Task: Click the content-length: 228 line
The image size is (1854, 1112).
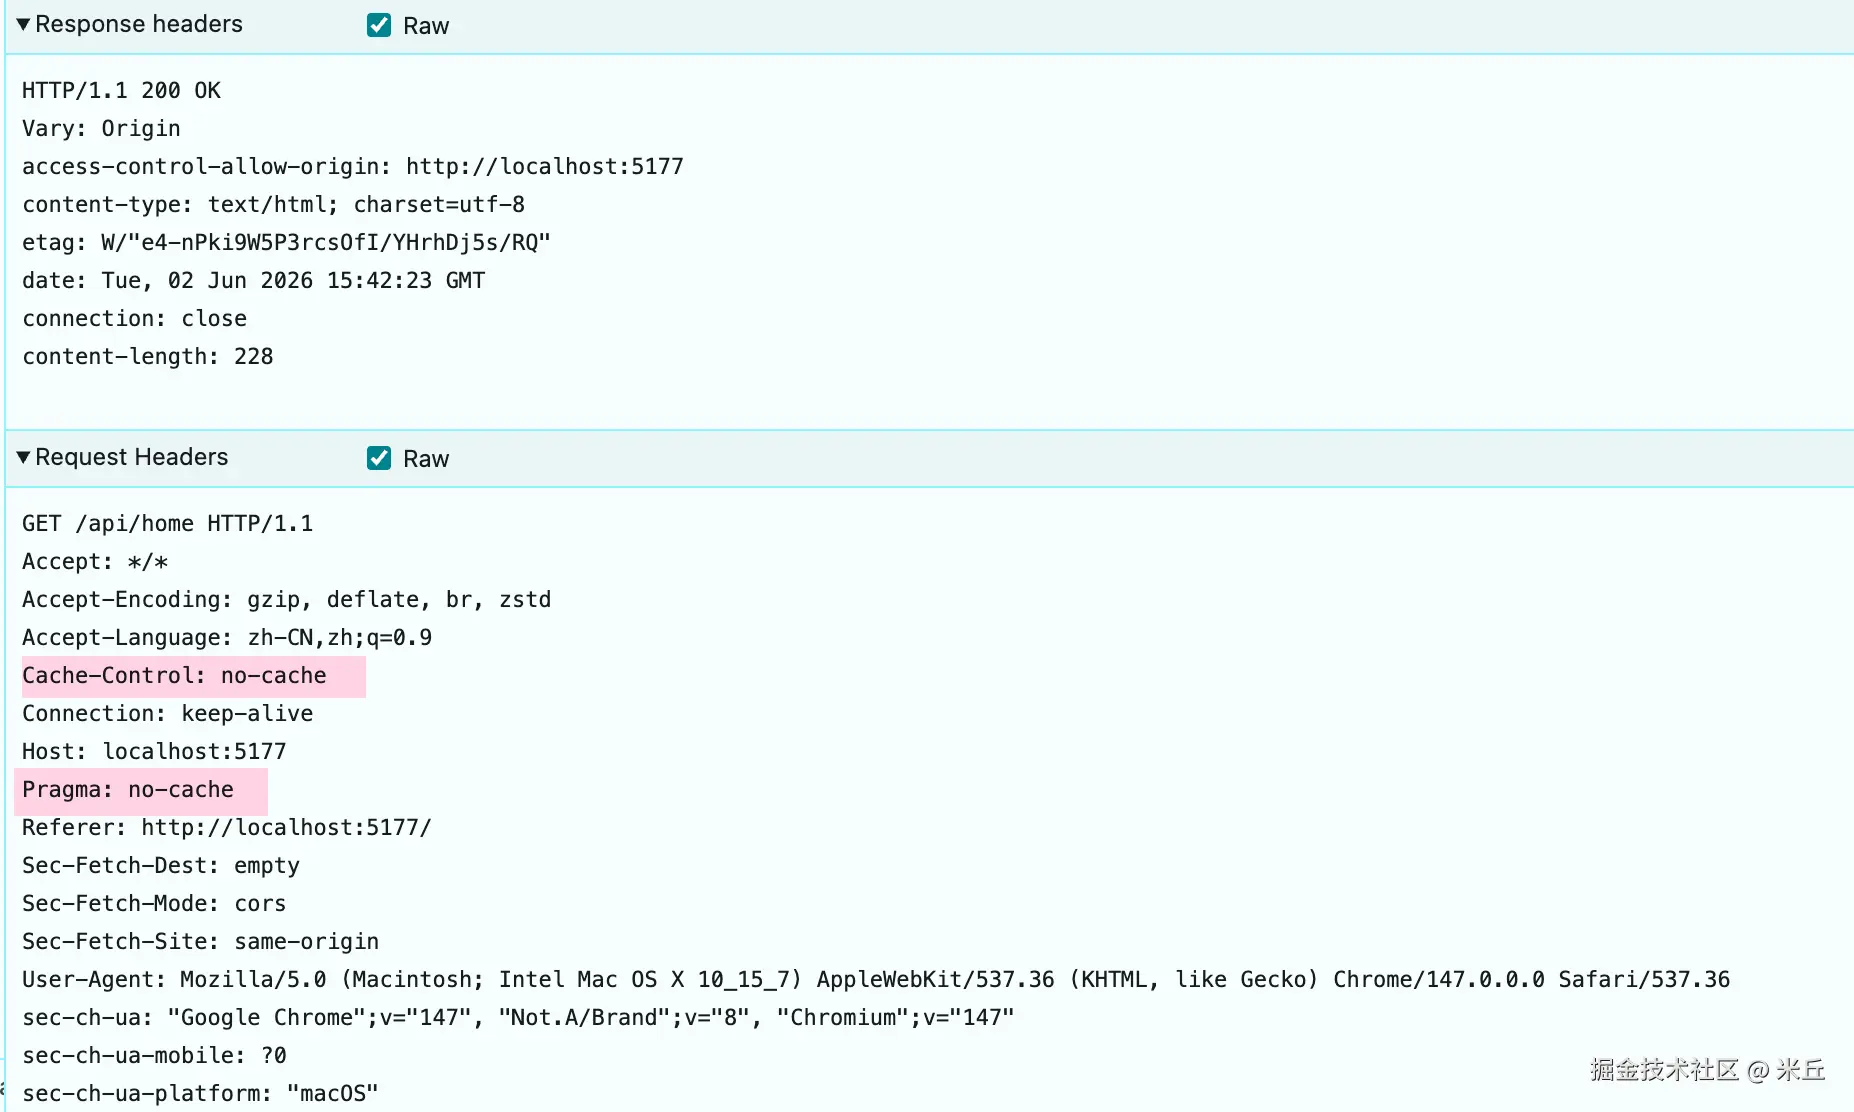Action: click(148, 357)
